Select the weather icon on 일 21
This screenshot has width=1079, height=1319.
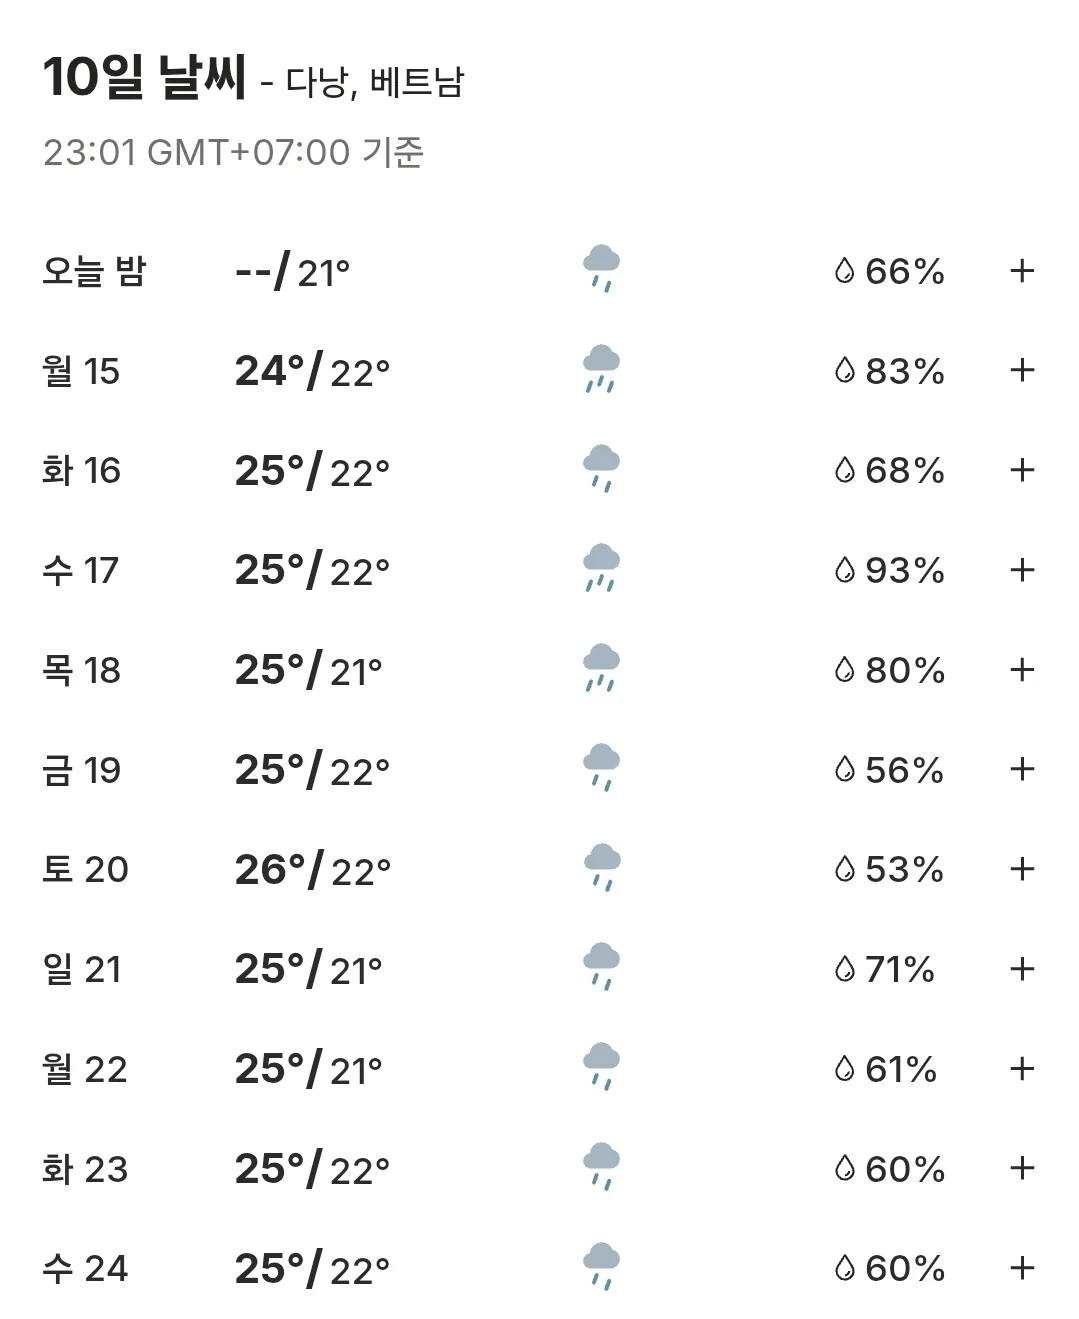pos(601,966)
